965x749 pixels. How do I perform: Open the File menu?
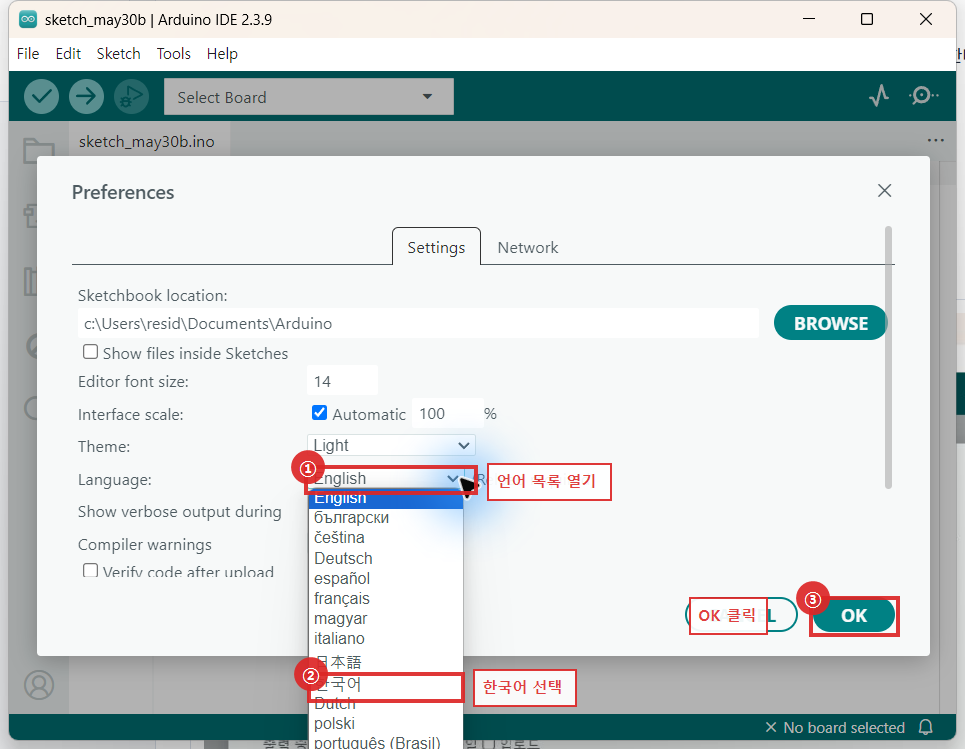coord(28,54)
